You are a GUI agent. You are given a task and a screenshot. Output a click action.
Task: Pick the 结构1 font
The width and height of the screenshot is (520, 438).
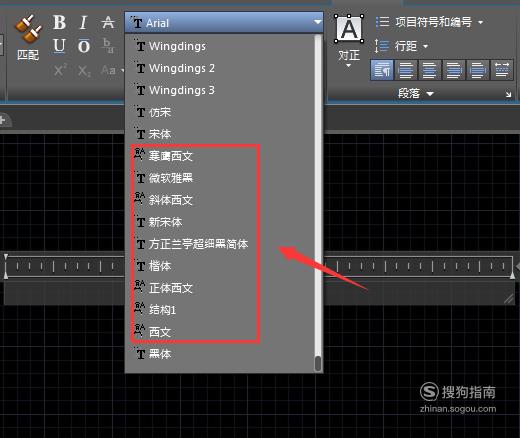click(220, 310)
